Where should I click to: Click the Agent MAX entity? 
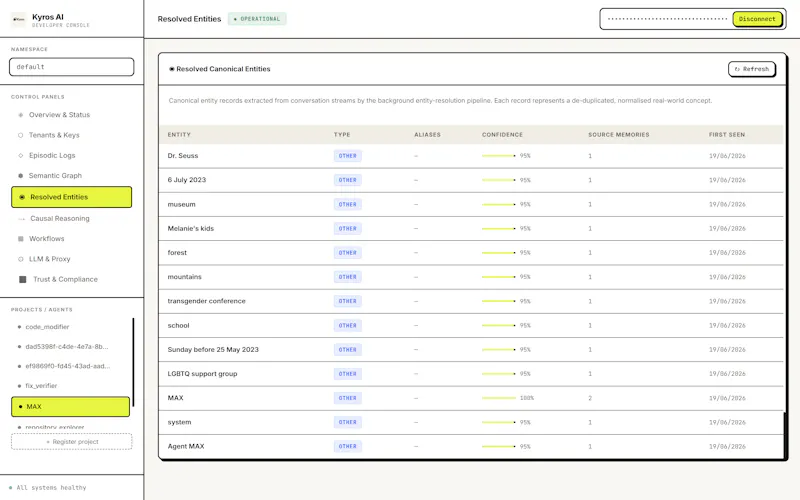[x=186, y=446]
